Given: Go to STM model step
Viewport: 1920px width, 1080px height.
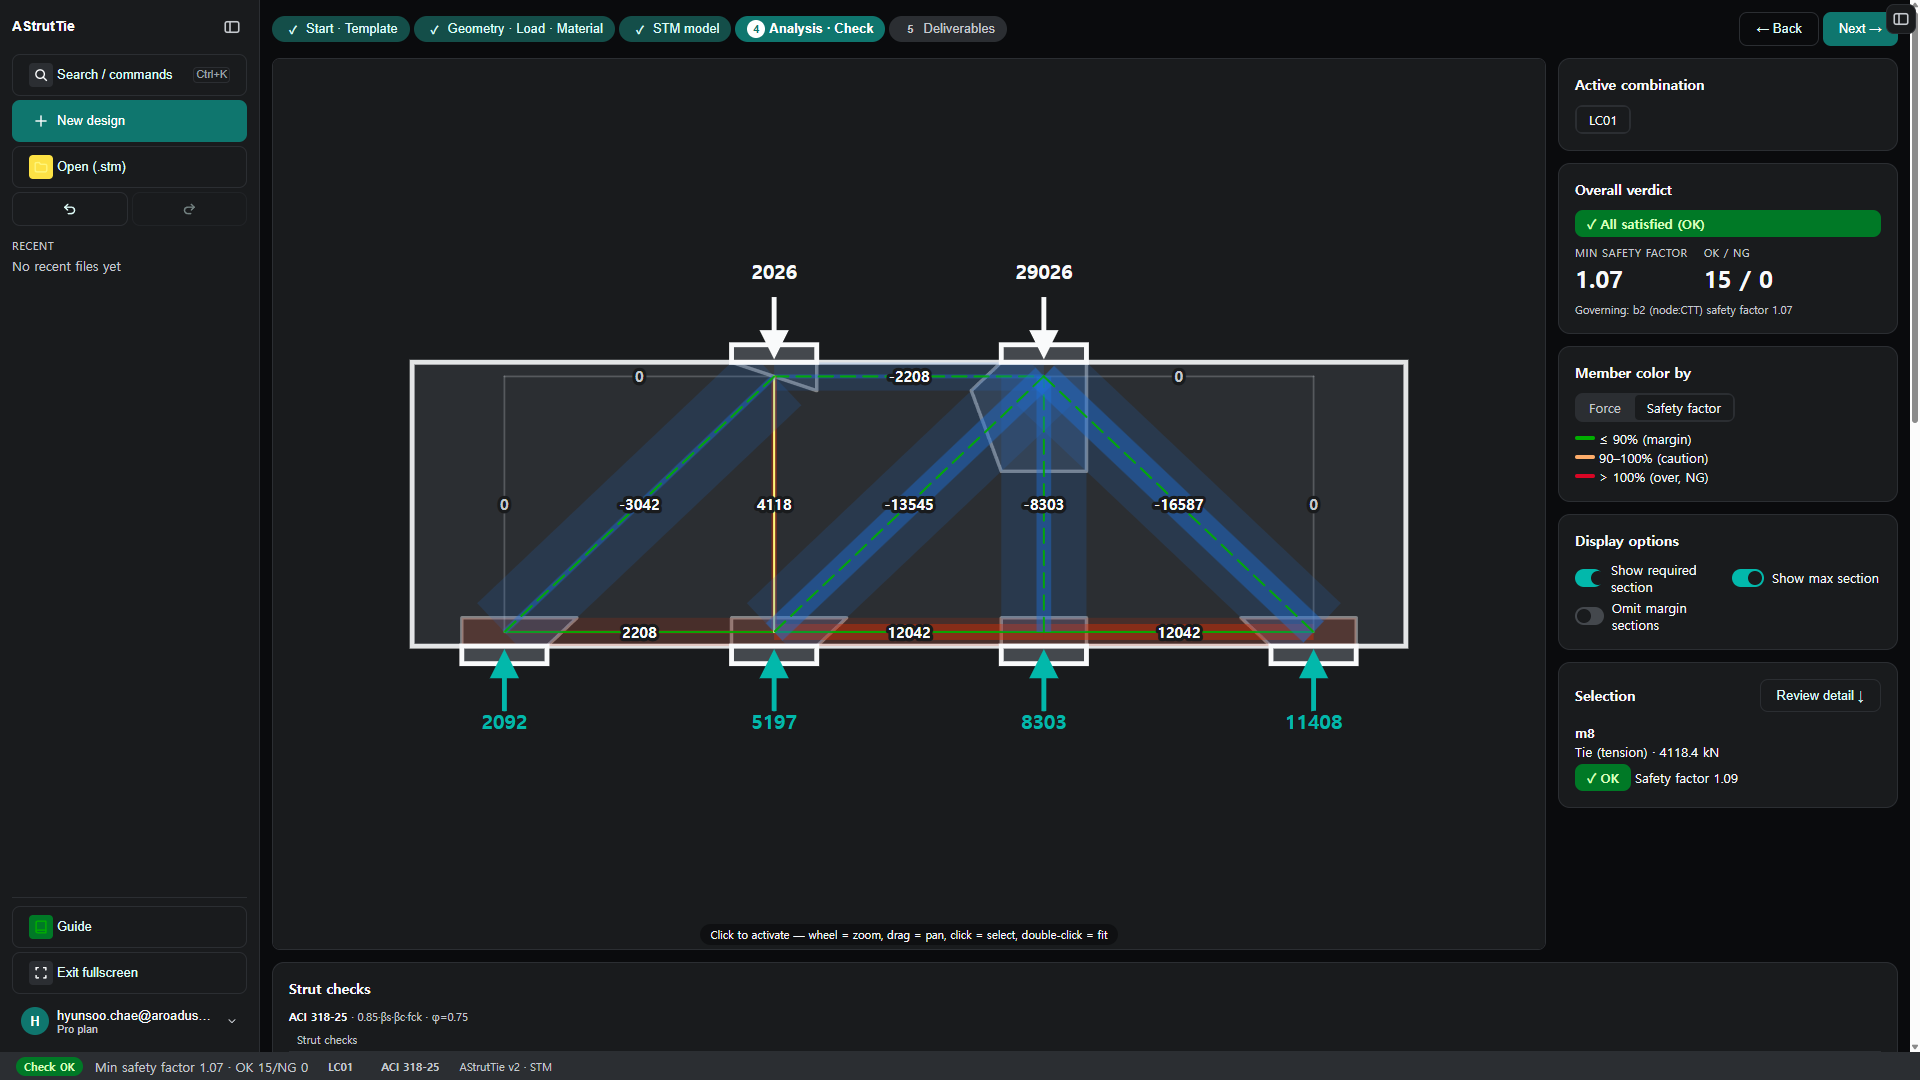Looking at the screenshot, I should point(675,29).
